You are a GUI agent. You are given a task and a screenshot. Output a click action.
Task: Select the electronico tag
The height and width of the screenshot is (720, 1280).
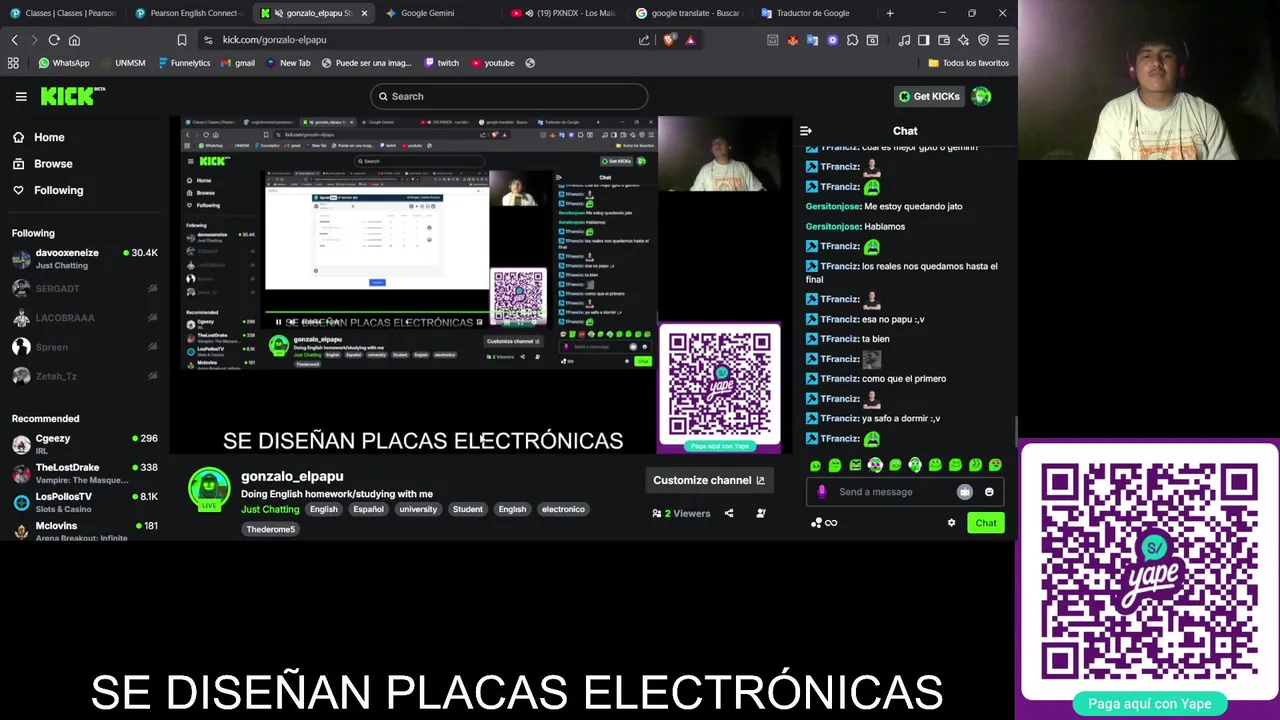click(x=563, y=509)
